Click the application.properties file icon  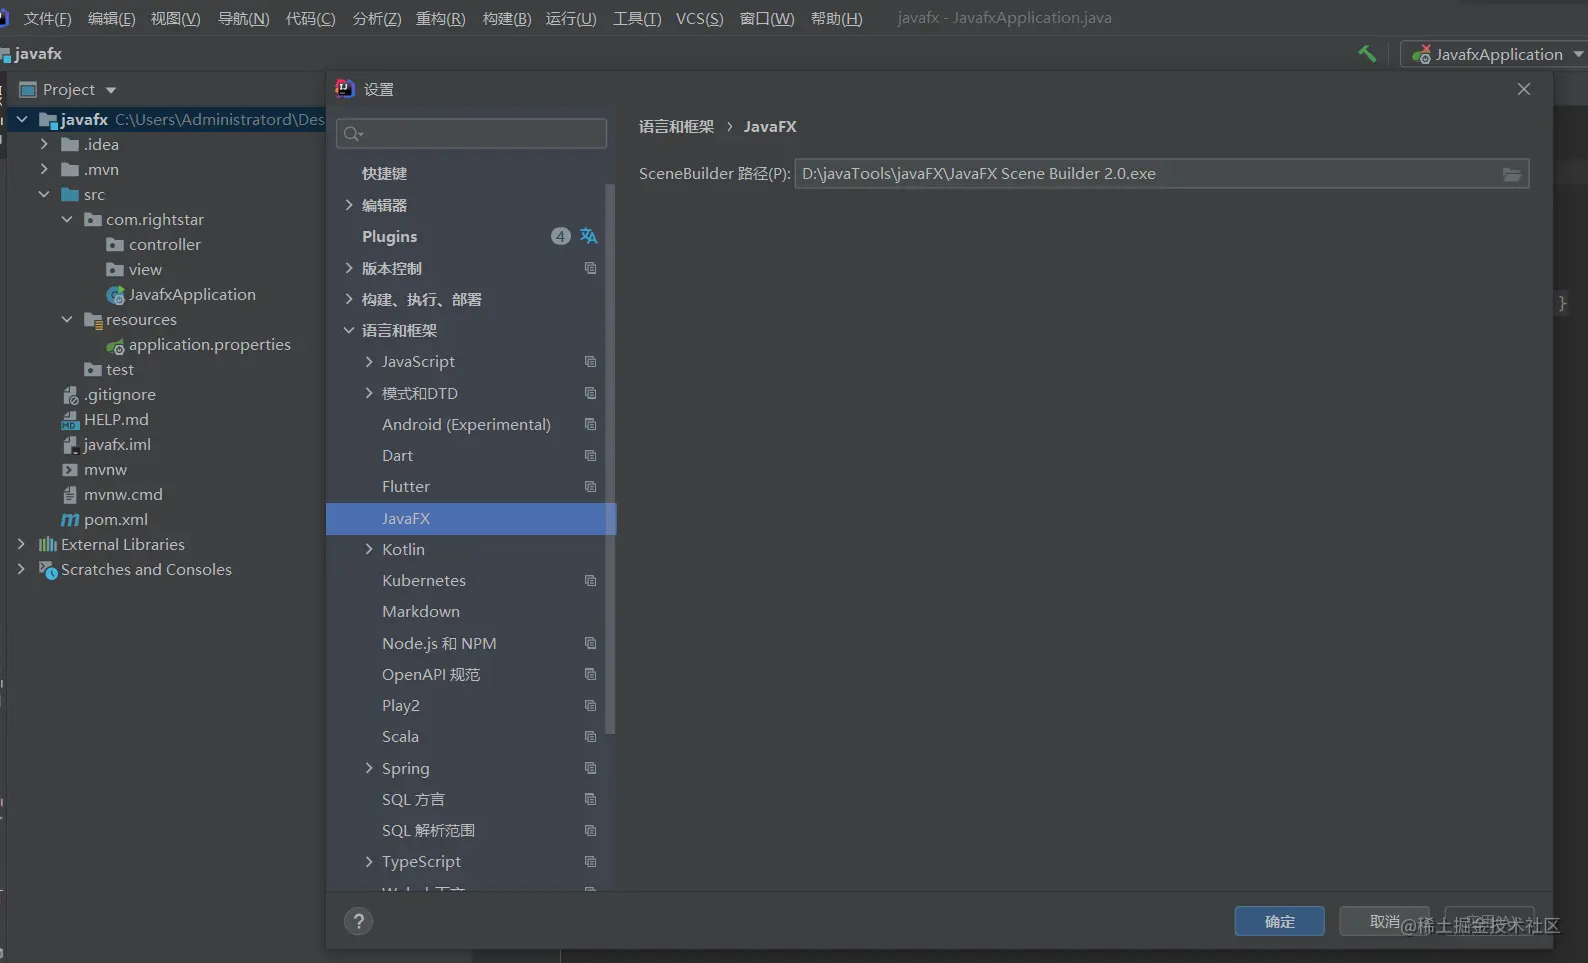click(x=115, y=346)
